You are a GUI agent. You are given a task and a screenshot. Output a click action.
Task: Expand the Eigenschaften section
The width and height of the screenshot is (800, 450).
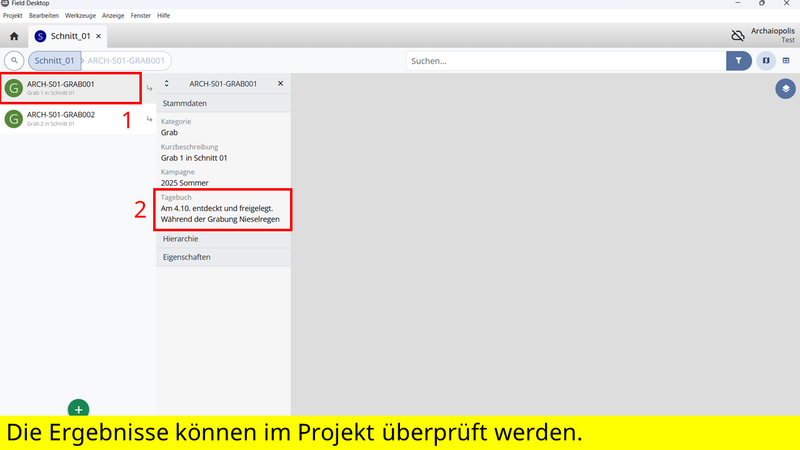point(223,258)
